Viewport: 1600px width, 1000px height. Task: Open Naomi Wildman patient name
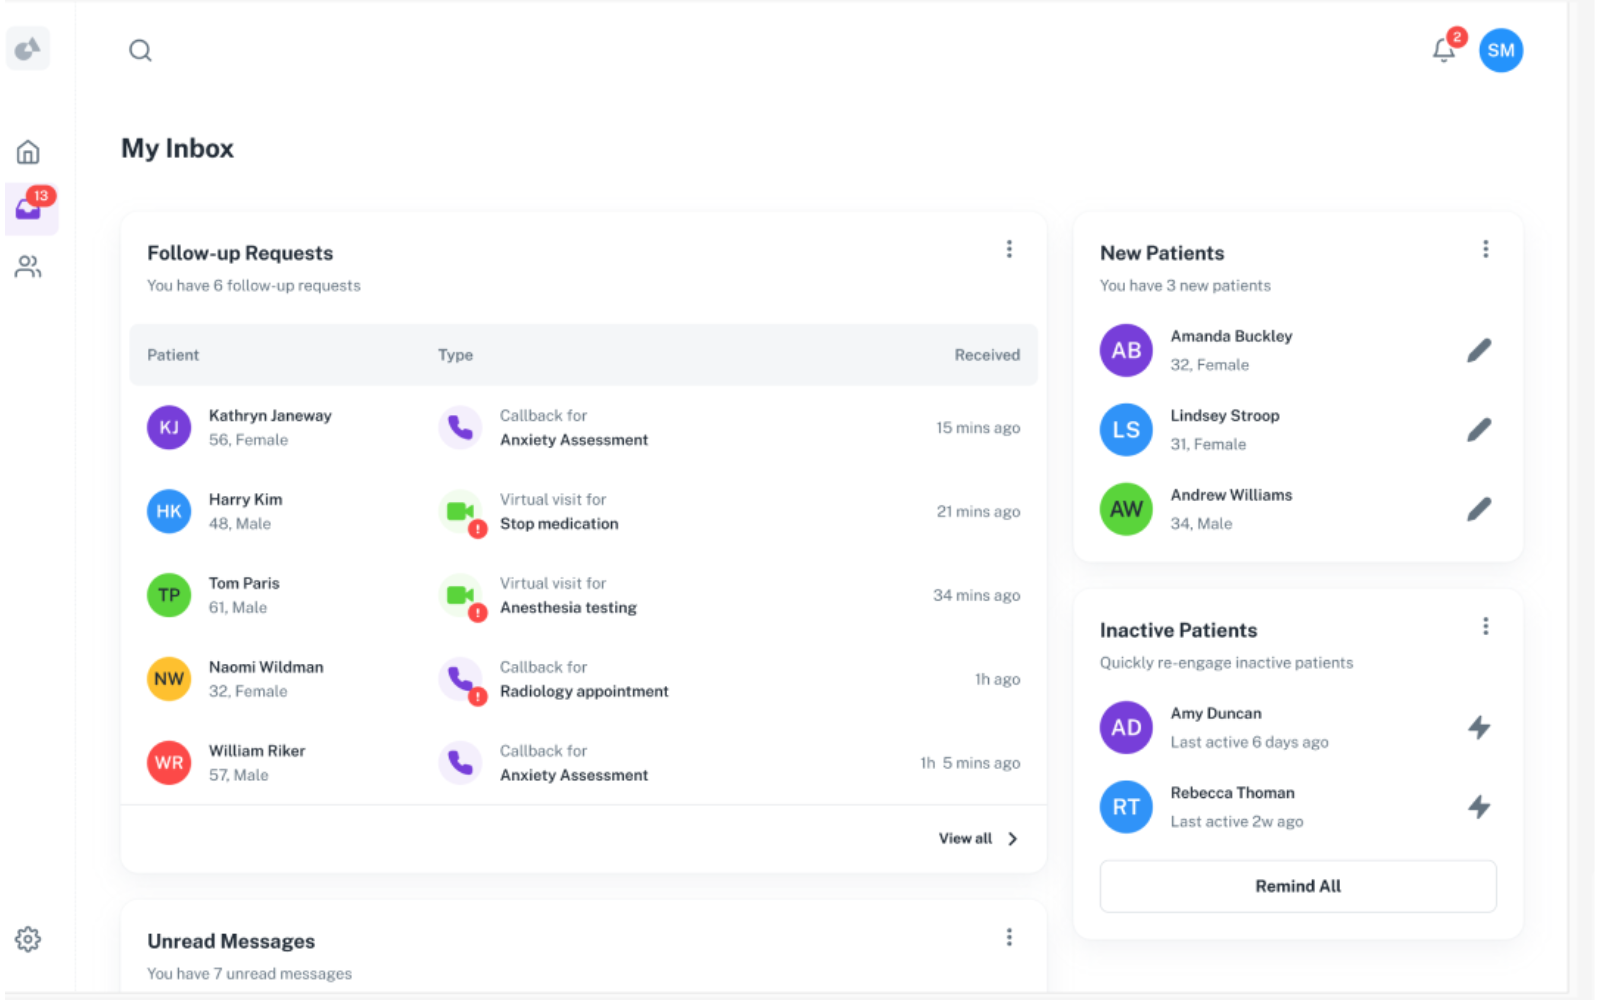[266, 667]
